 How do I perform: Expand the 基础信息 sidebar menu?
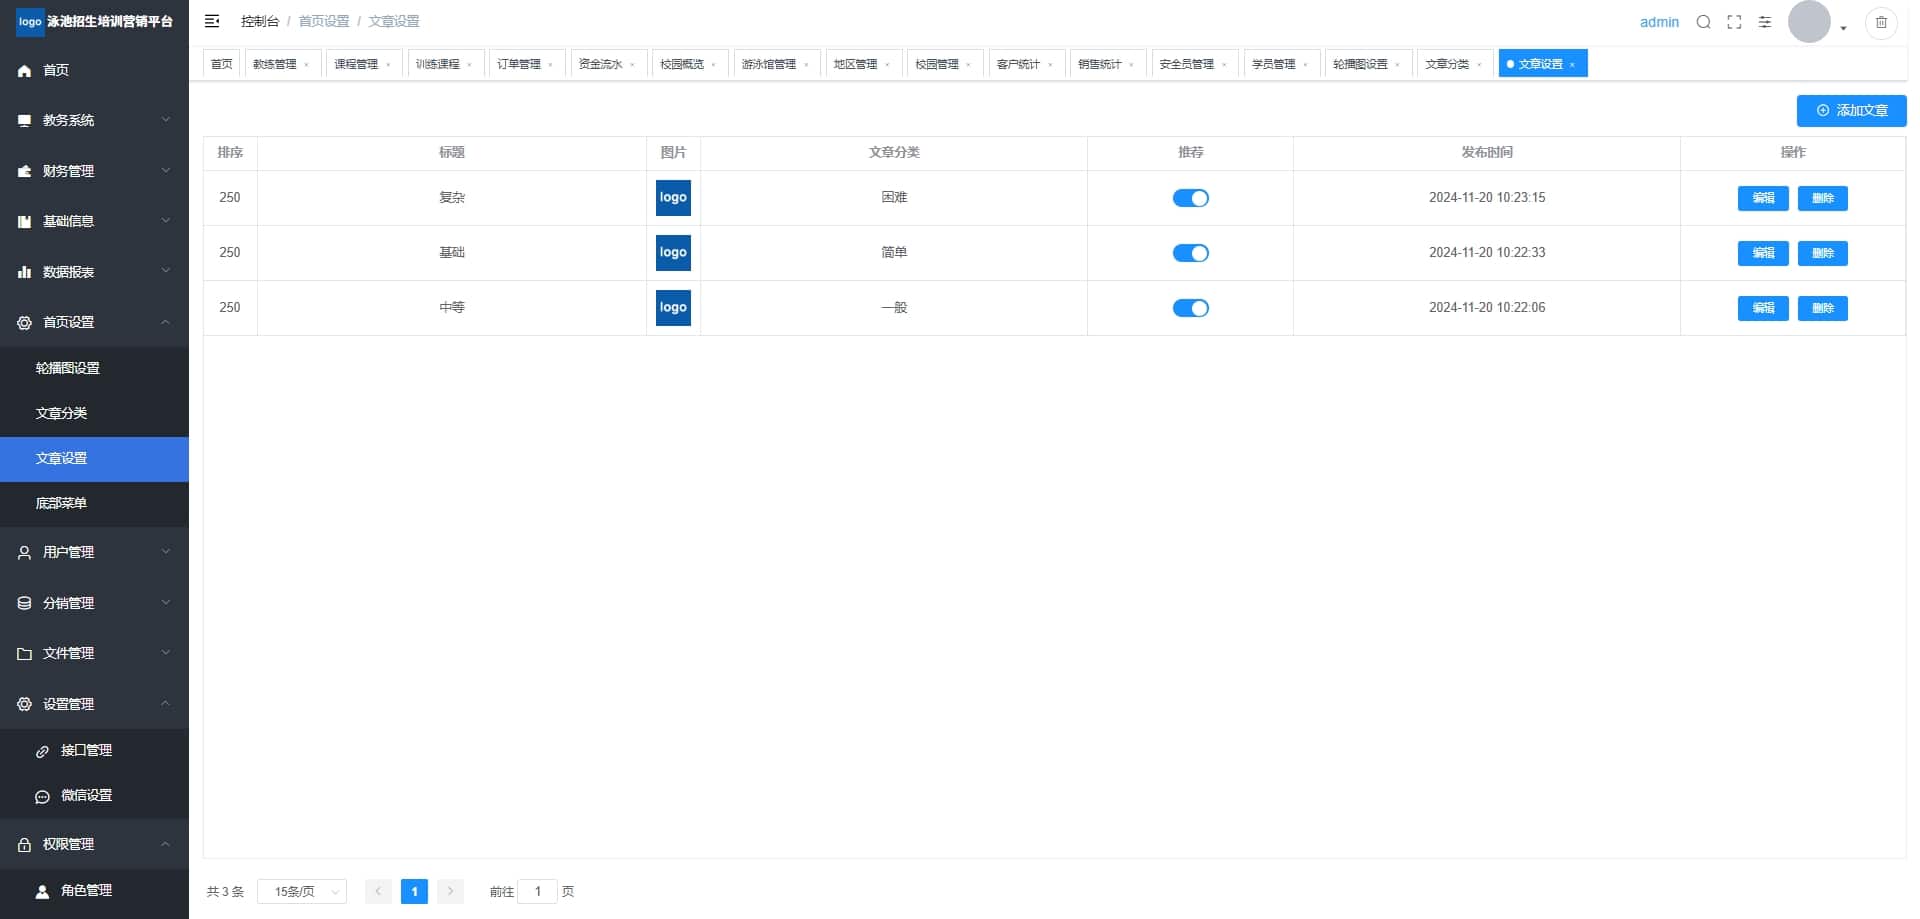click(94, 221)
